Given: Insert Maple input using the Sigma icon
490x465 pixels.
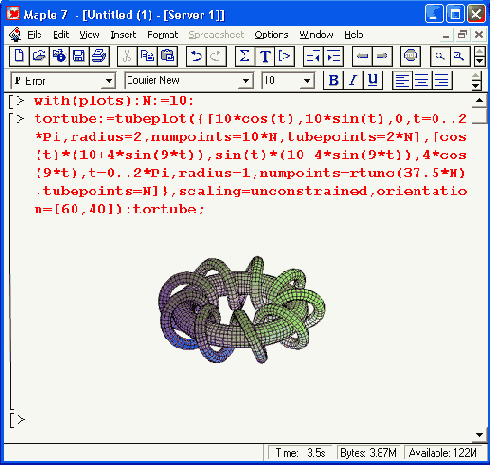Looking at the screenshot, I should pos(245,56).
